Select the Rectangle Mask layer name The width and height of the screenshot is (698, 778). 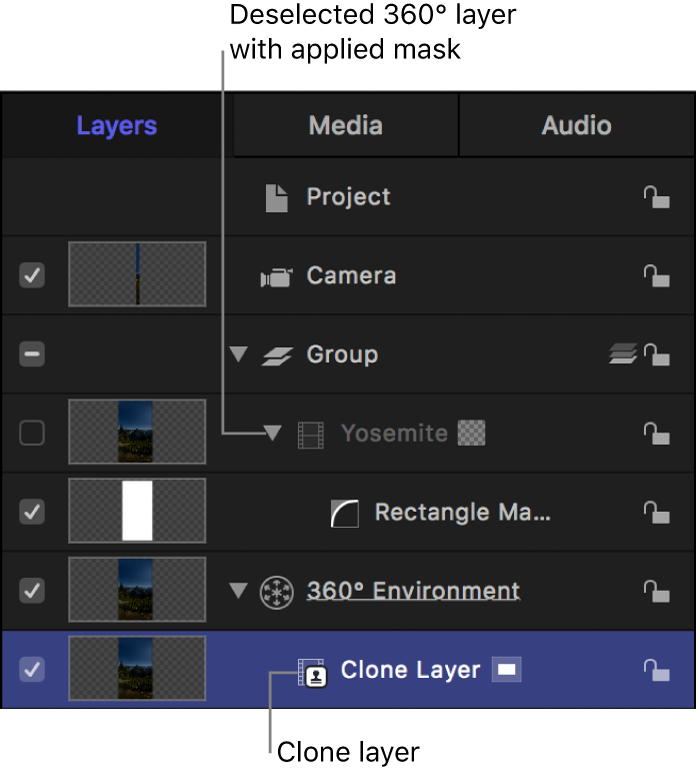462,512
